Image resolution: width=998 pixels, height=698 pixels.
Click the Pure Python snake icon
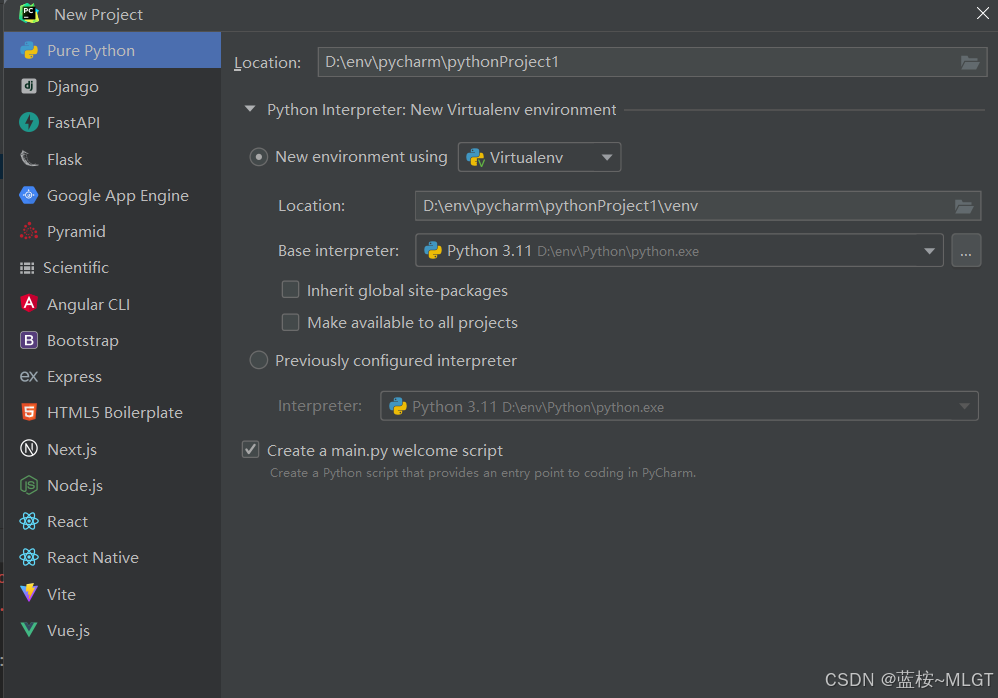coord(29,50)
